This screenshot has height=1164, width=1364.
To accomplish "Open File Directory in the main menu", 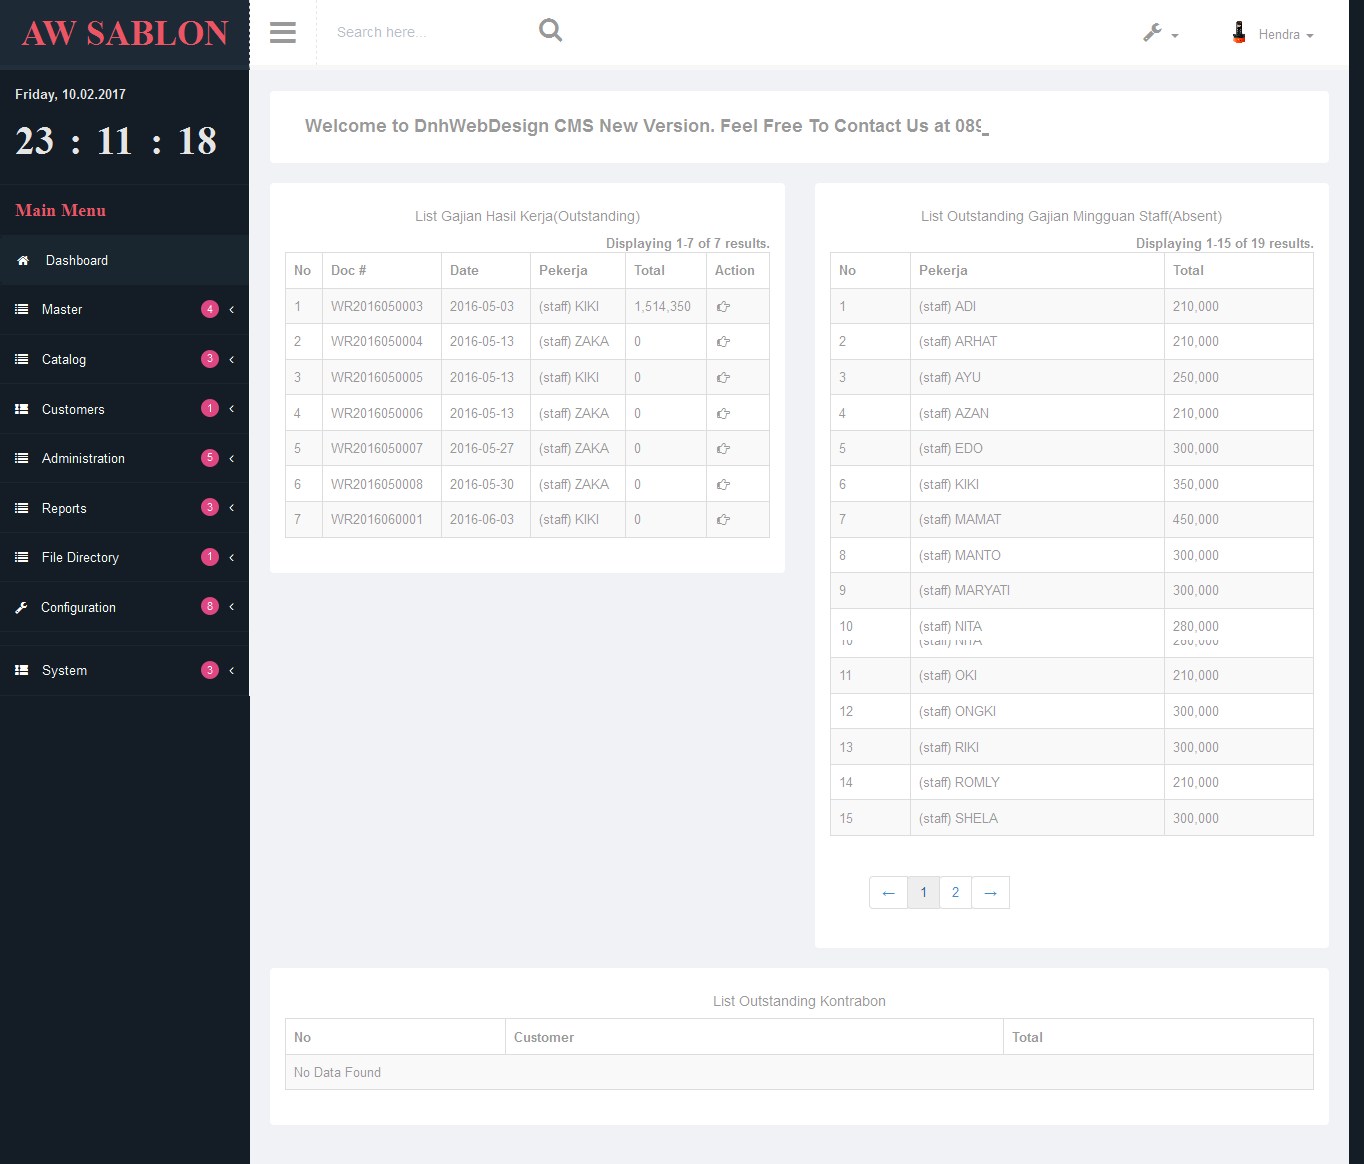I will click(80, 558).
